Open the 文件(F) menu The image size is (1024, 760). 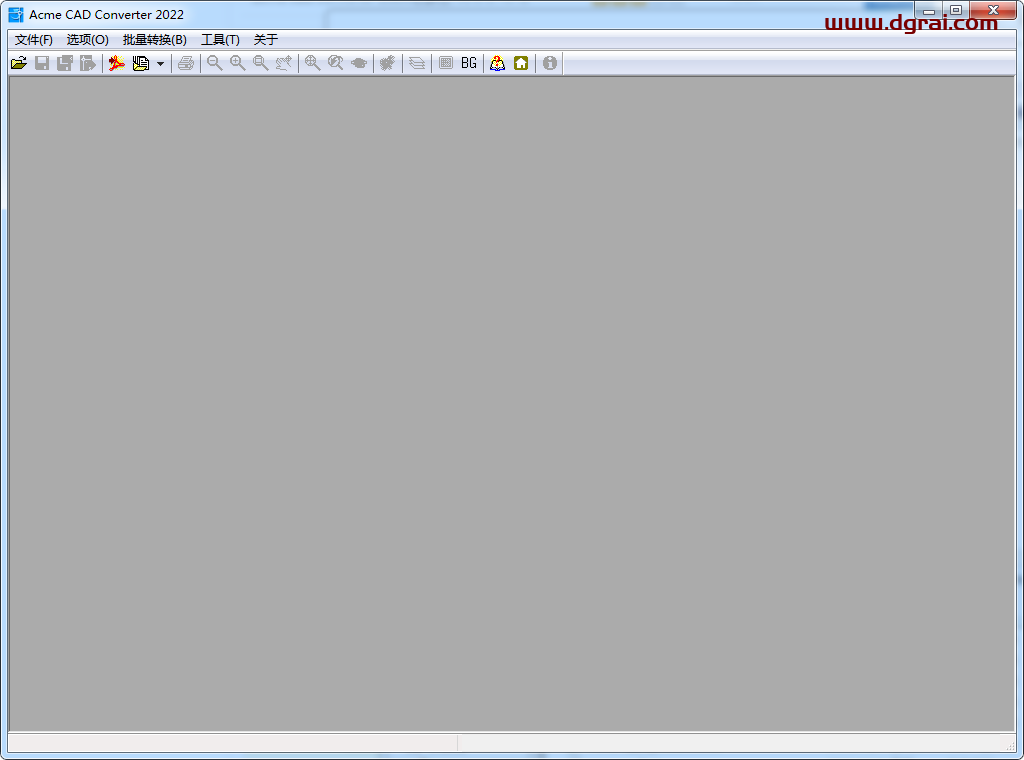(x=32, y=39)
